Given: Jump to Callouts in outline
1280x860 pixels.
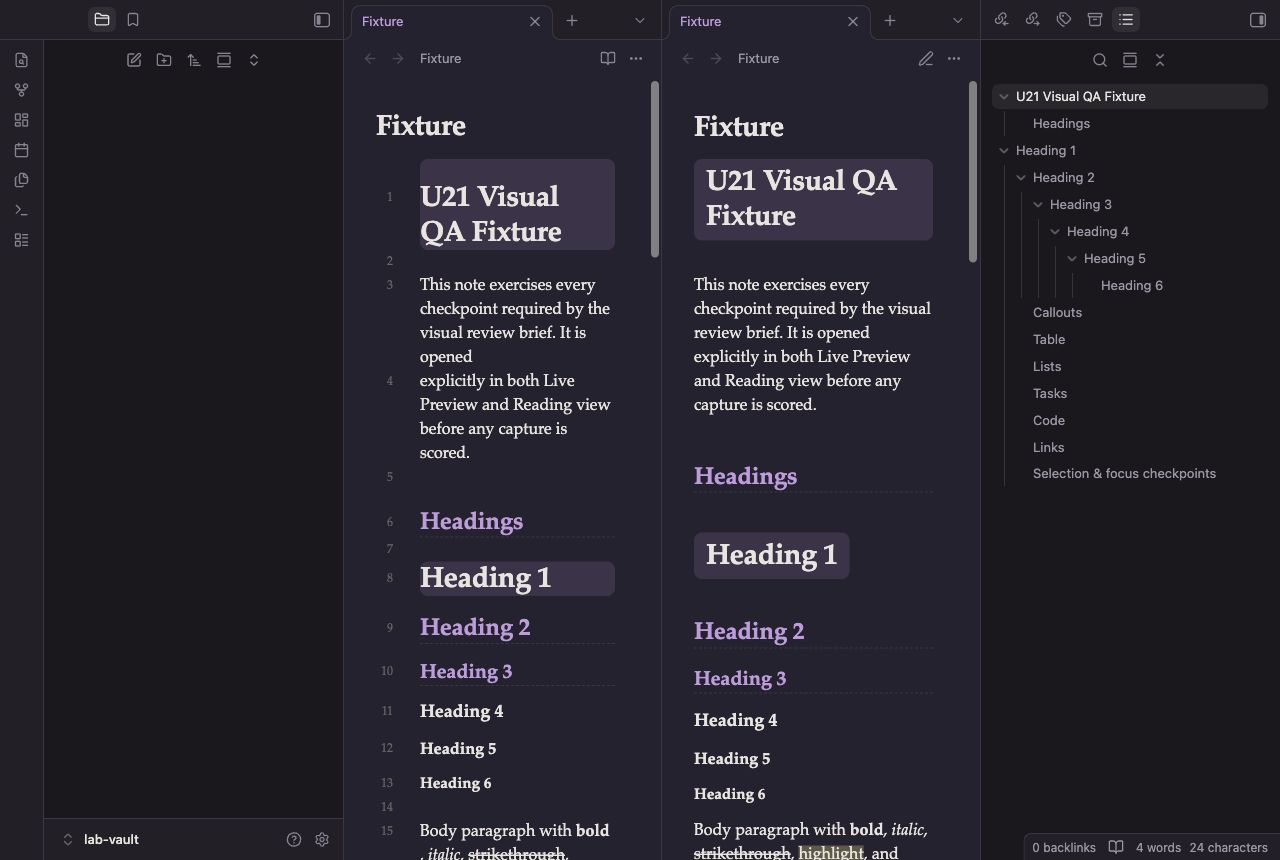Looking at the screenshot, I should (1057, 313).
